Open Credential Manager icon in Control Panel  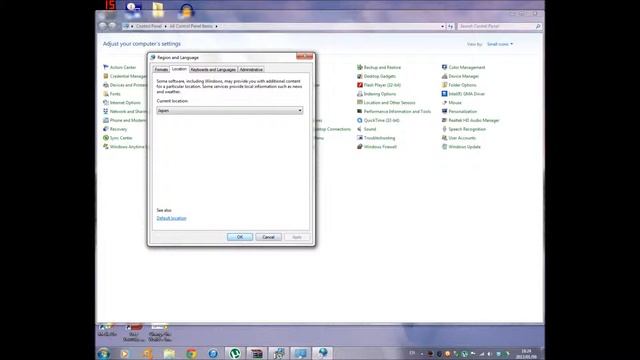(x=106, y=76)
